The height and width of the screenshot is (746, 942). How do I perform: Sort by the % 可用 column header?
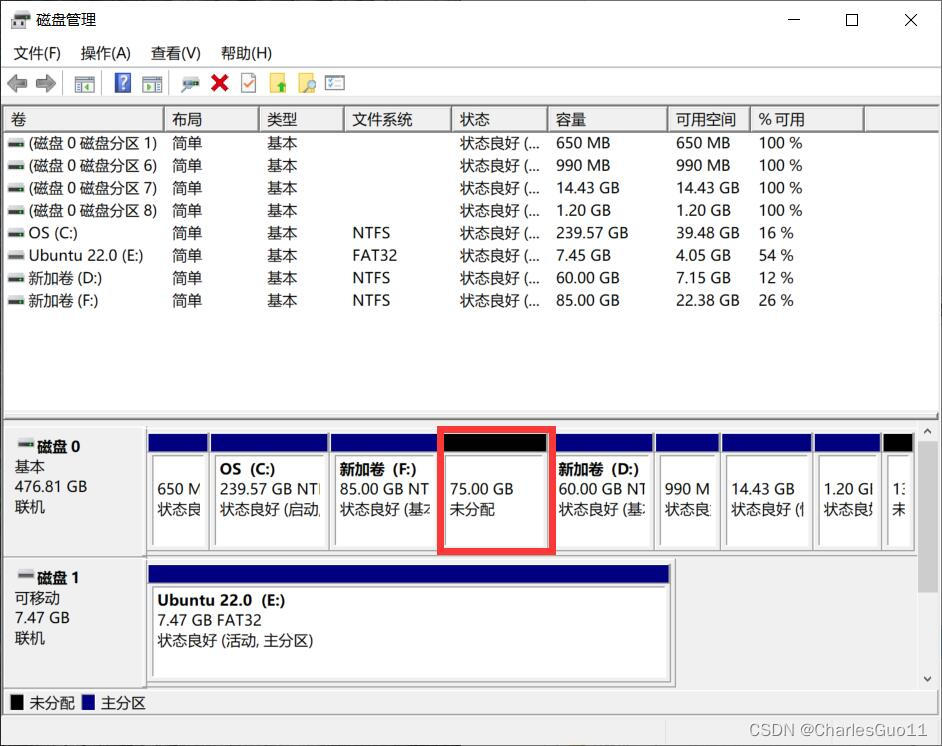click(x=807, y=120)
